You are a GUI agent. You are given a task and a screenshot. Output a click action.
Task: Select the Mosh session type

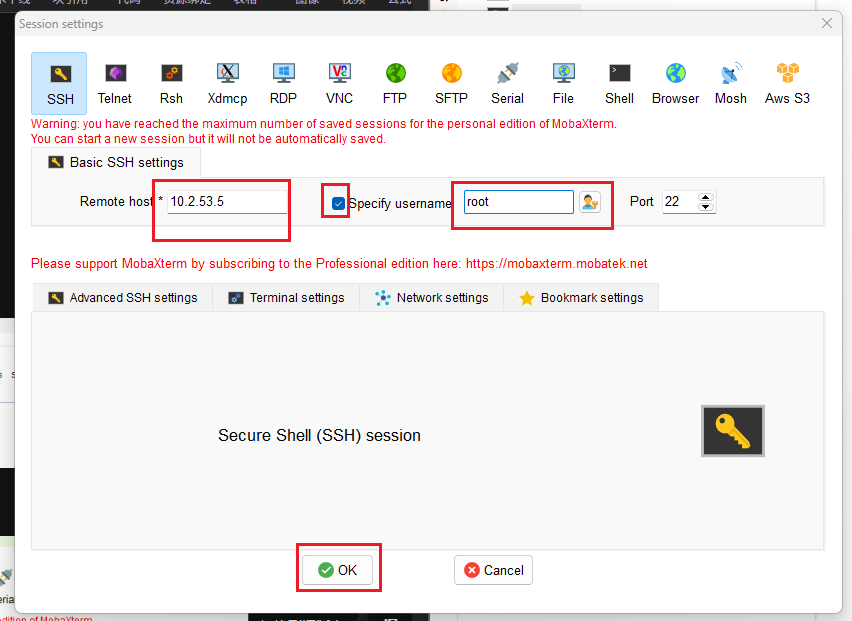click(x=731, y=84)
